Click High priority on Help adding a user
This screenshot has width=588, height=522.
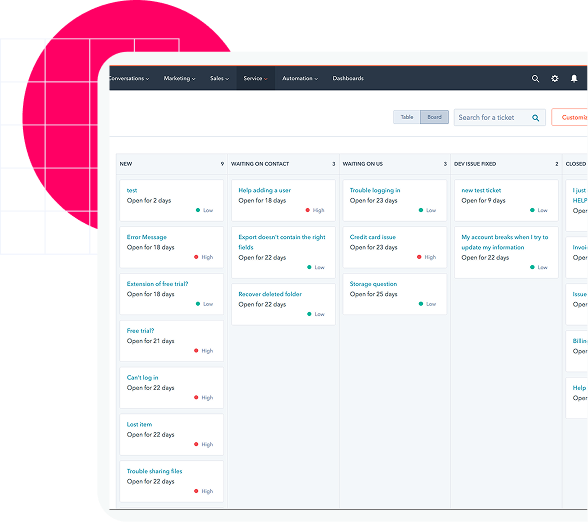315,210
